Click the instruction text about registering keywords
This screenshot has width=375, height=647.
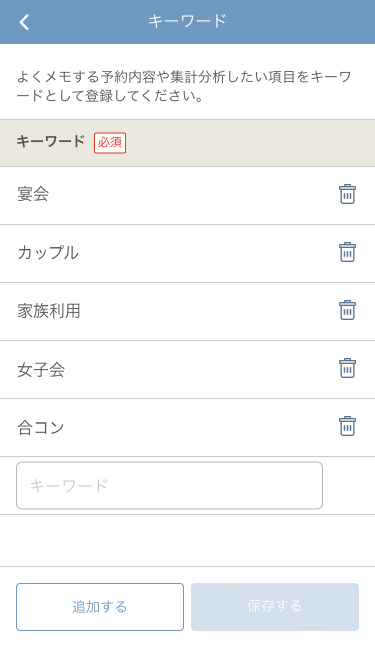(184, 86)
